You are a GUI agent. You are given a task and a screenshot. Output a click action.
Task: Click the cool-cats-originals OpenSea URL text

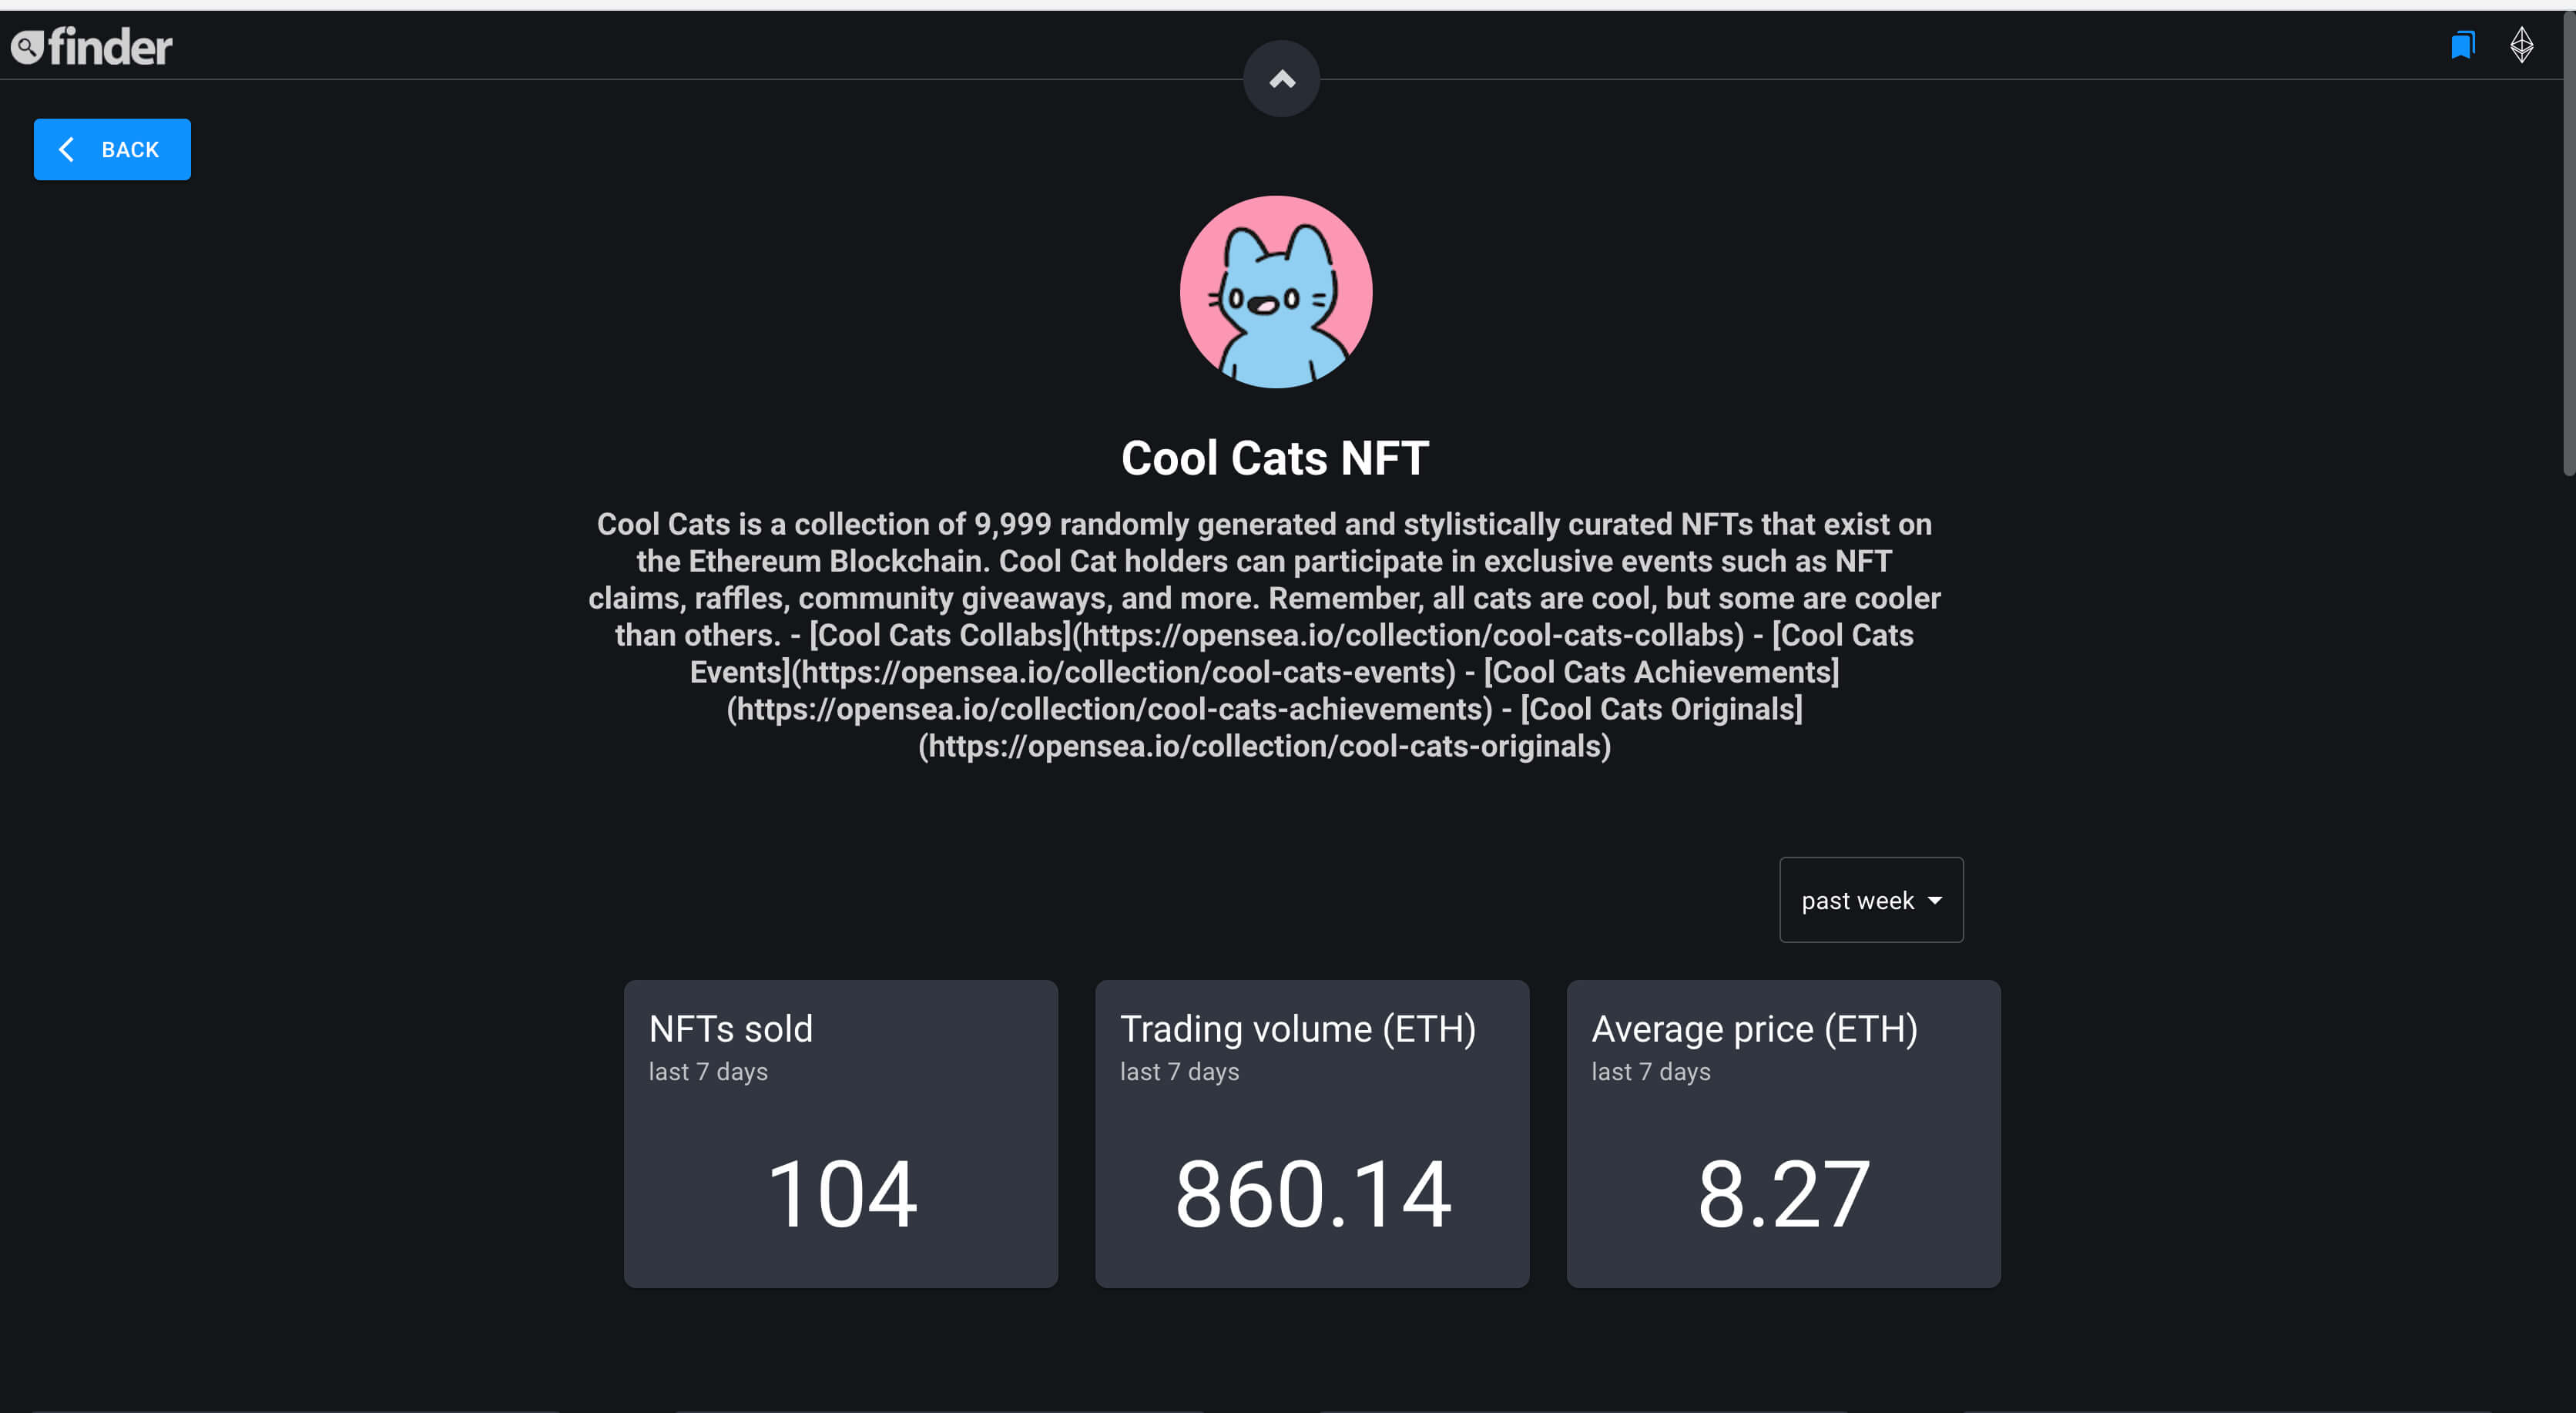pos(1264,746)
